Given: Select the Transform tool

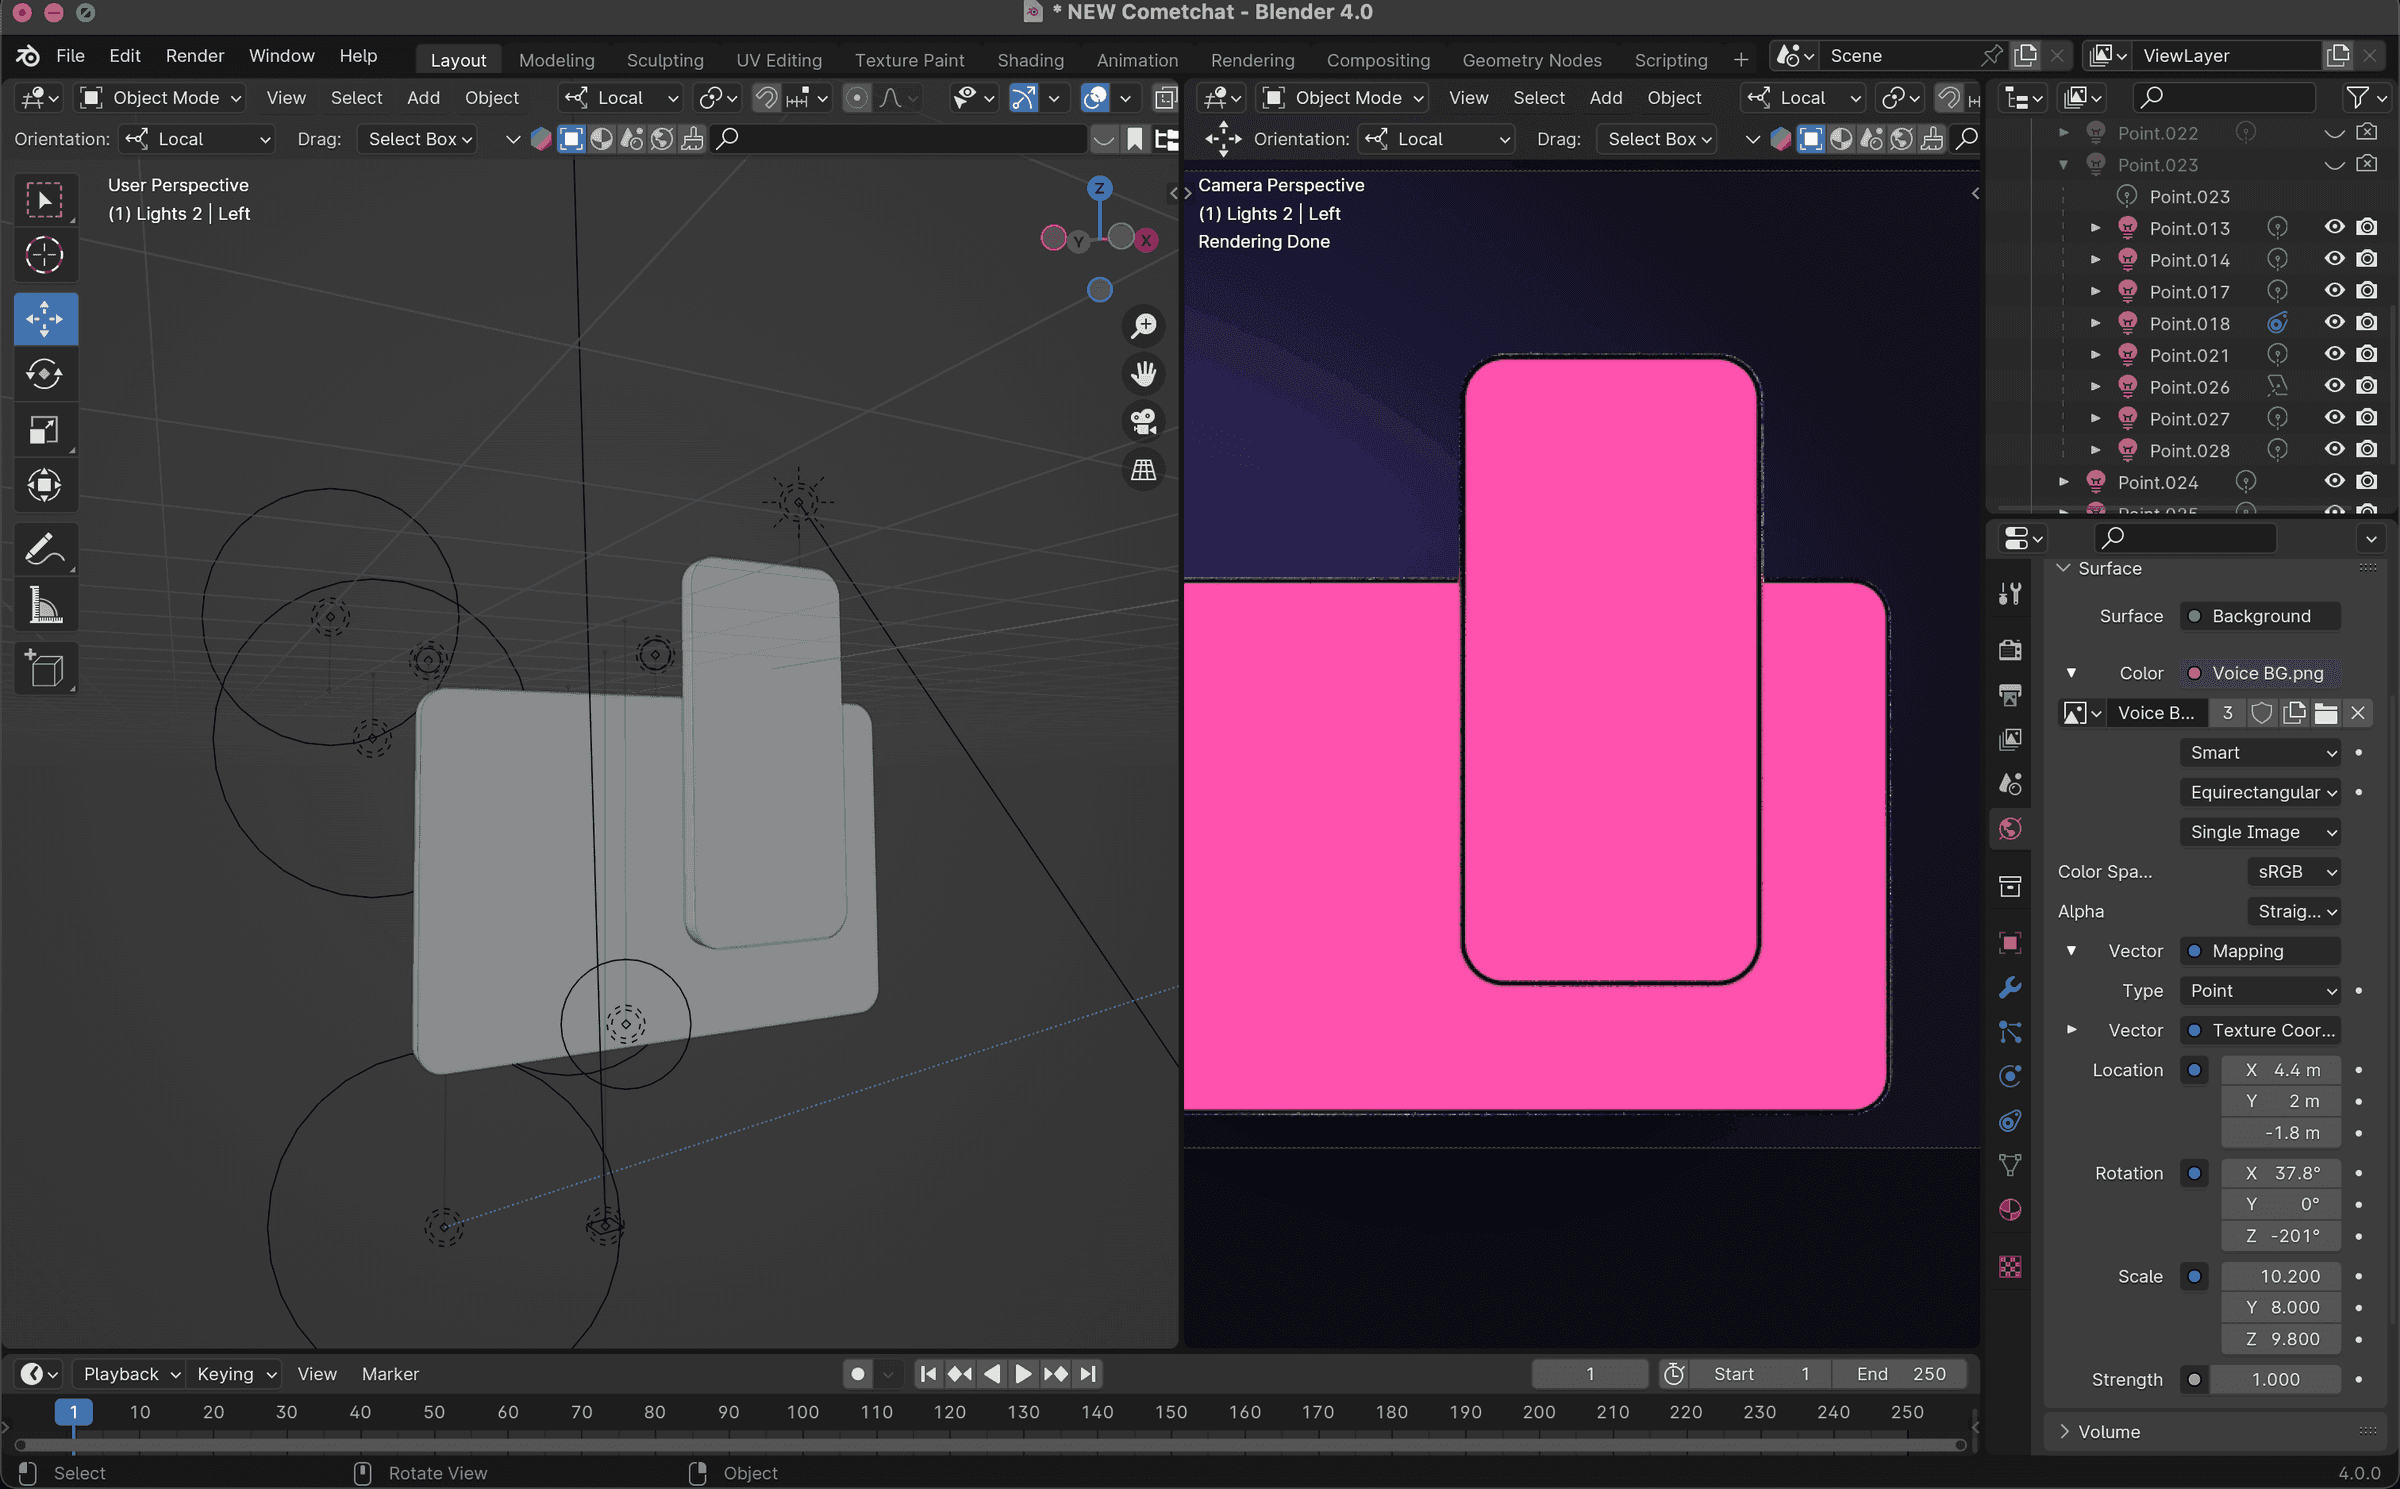Looking at the screenshot, I should (x=45, y=486).
